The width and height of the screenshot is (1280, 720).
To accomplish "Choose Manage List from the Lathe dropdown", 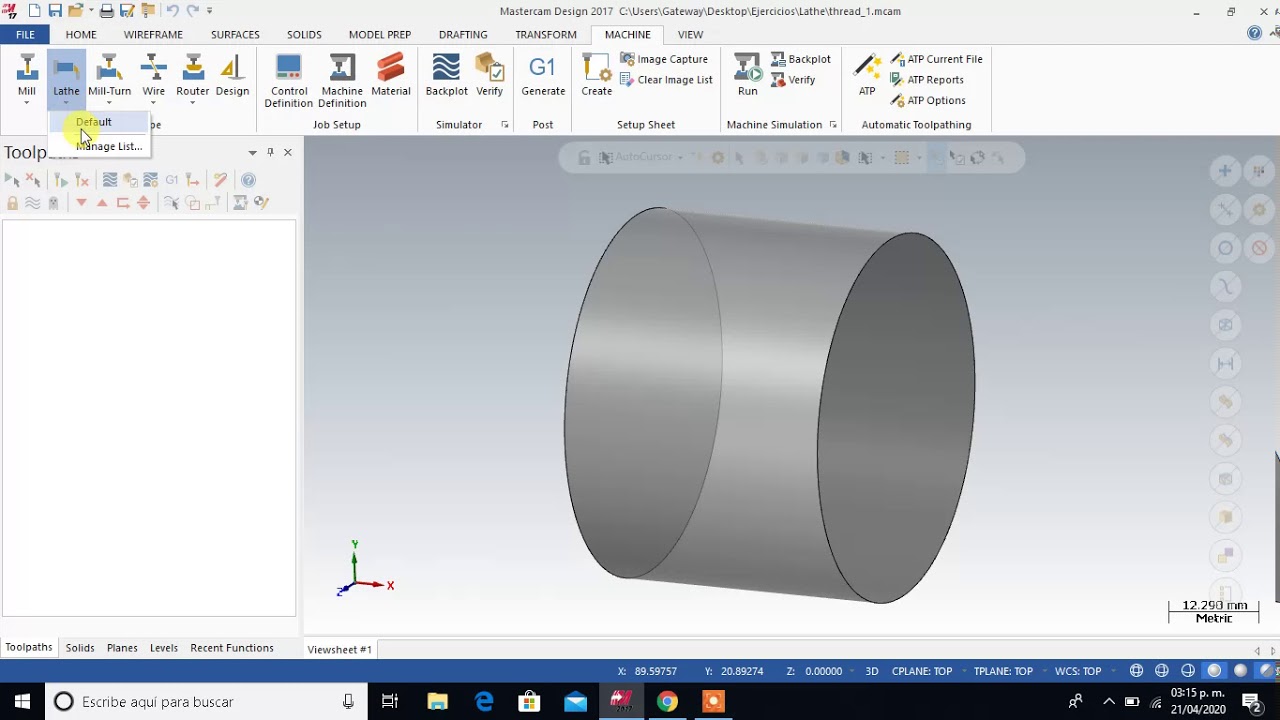I will point(109,146).
